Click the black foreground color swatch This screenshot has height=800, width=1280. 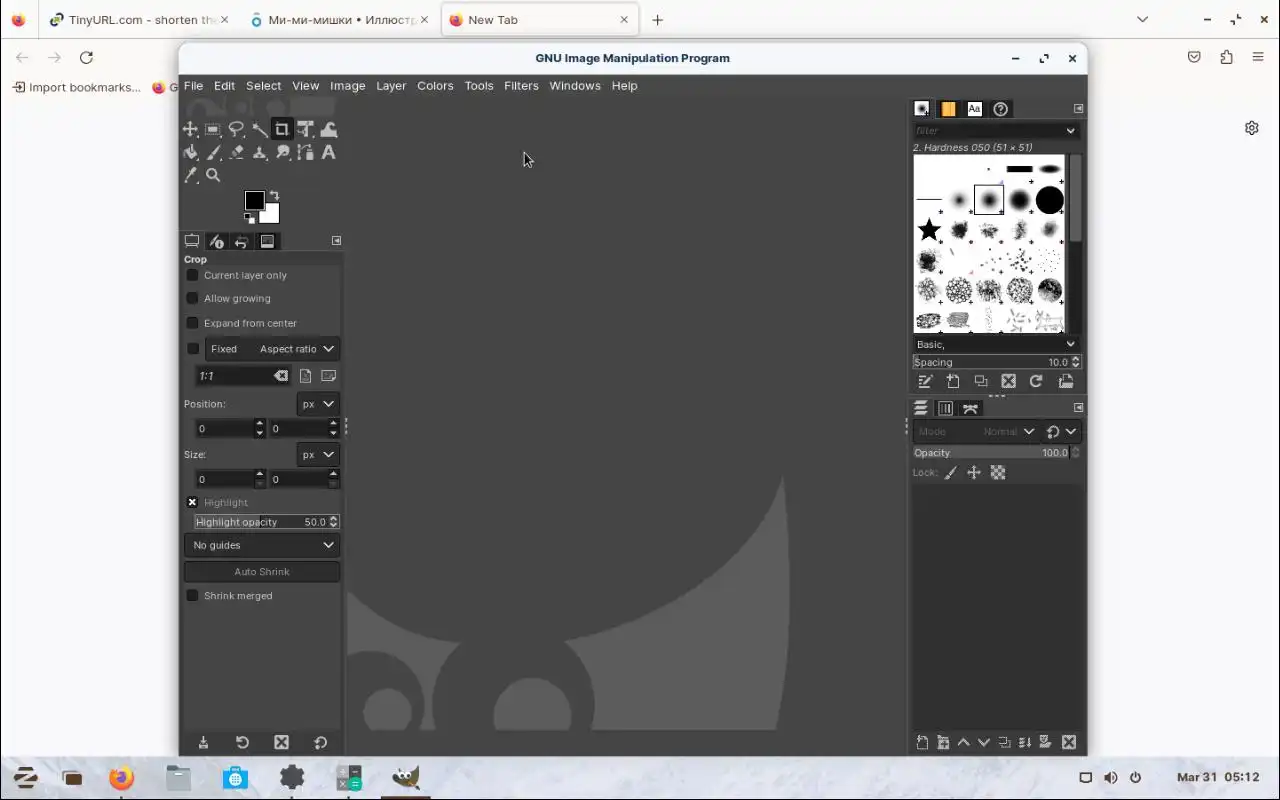(254, 201)
